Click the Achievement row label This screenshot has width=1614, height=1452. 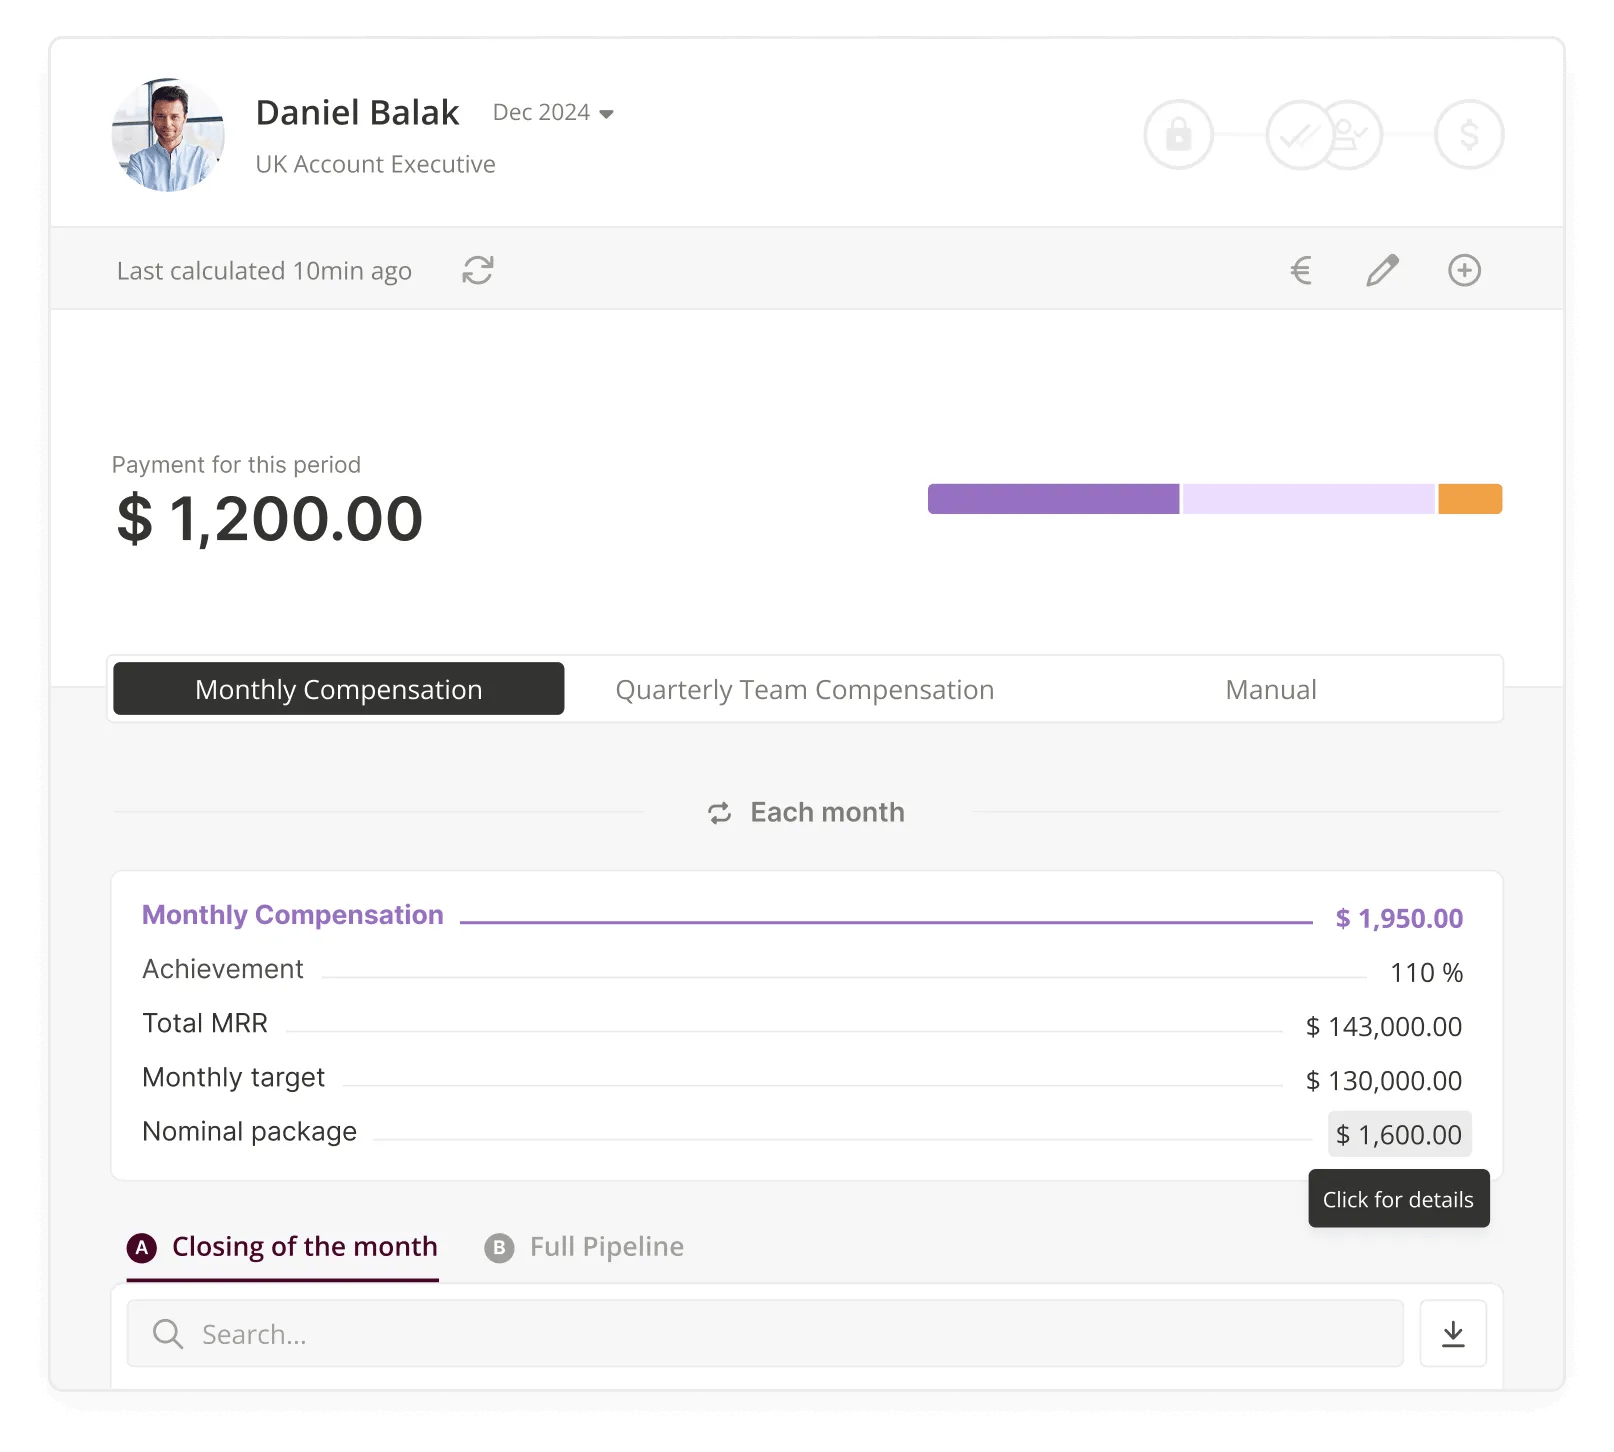point(223,969)
